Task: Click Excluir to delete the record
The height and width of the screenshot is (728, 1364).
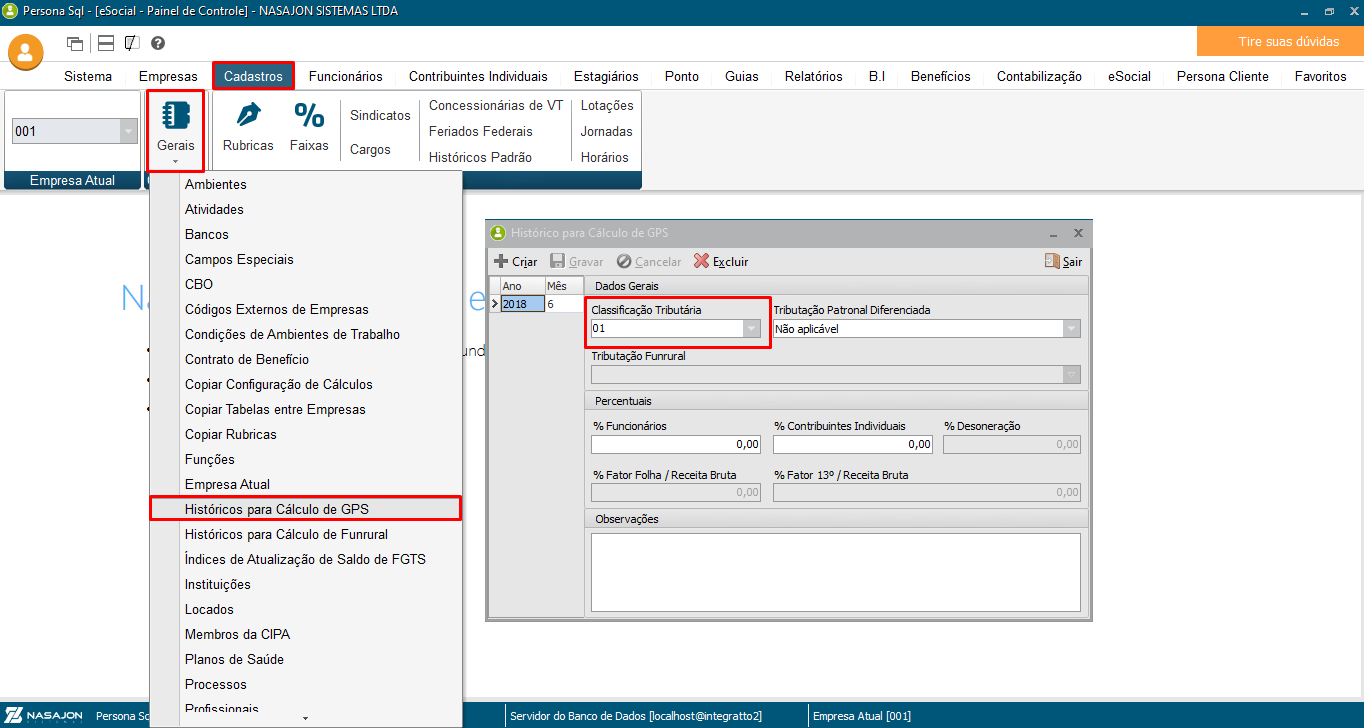Action: pos(721,261)
